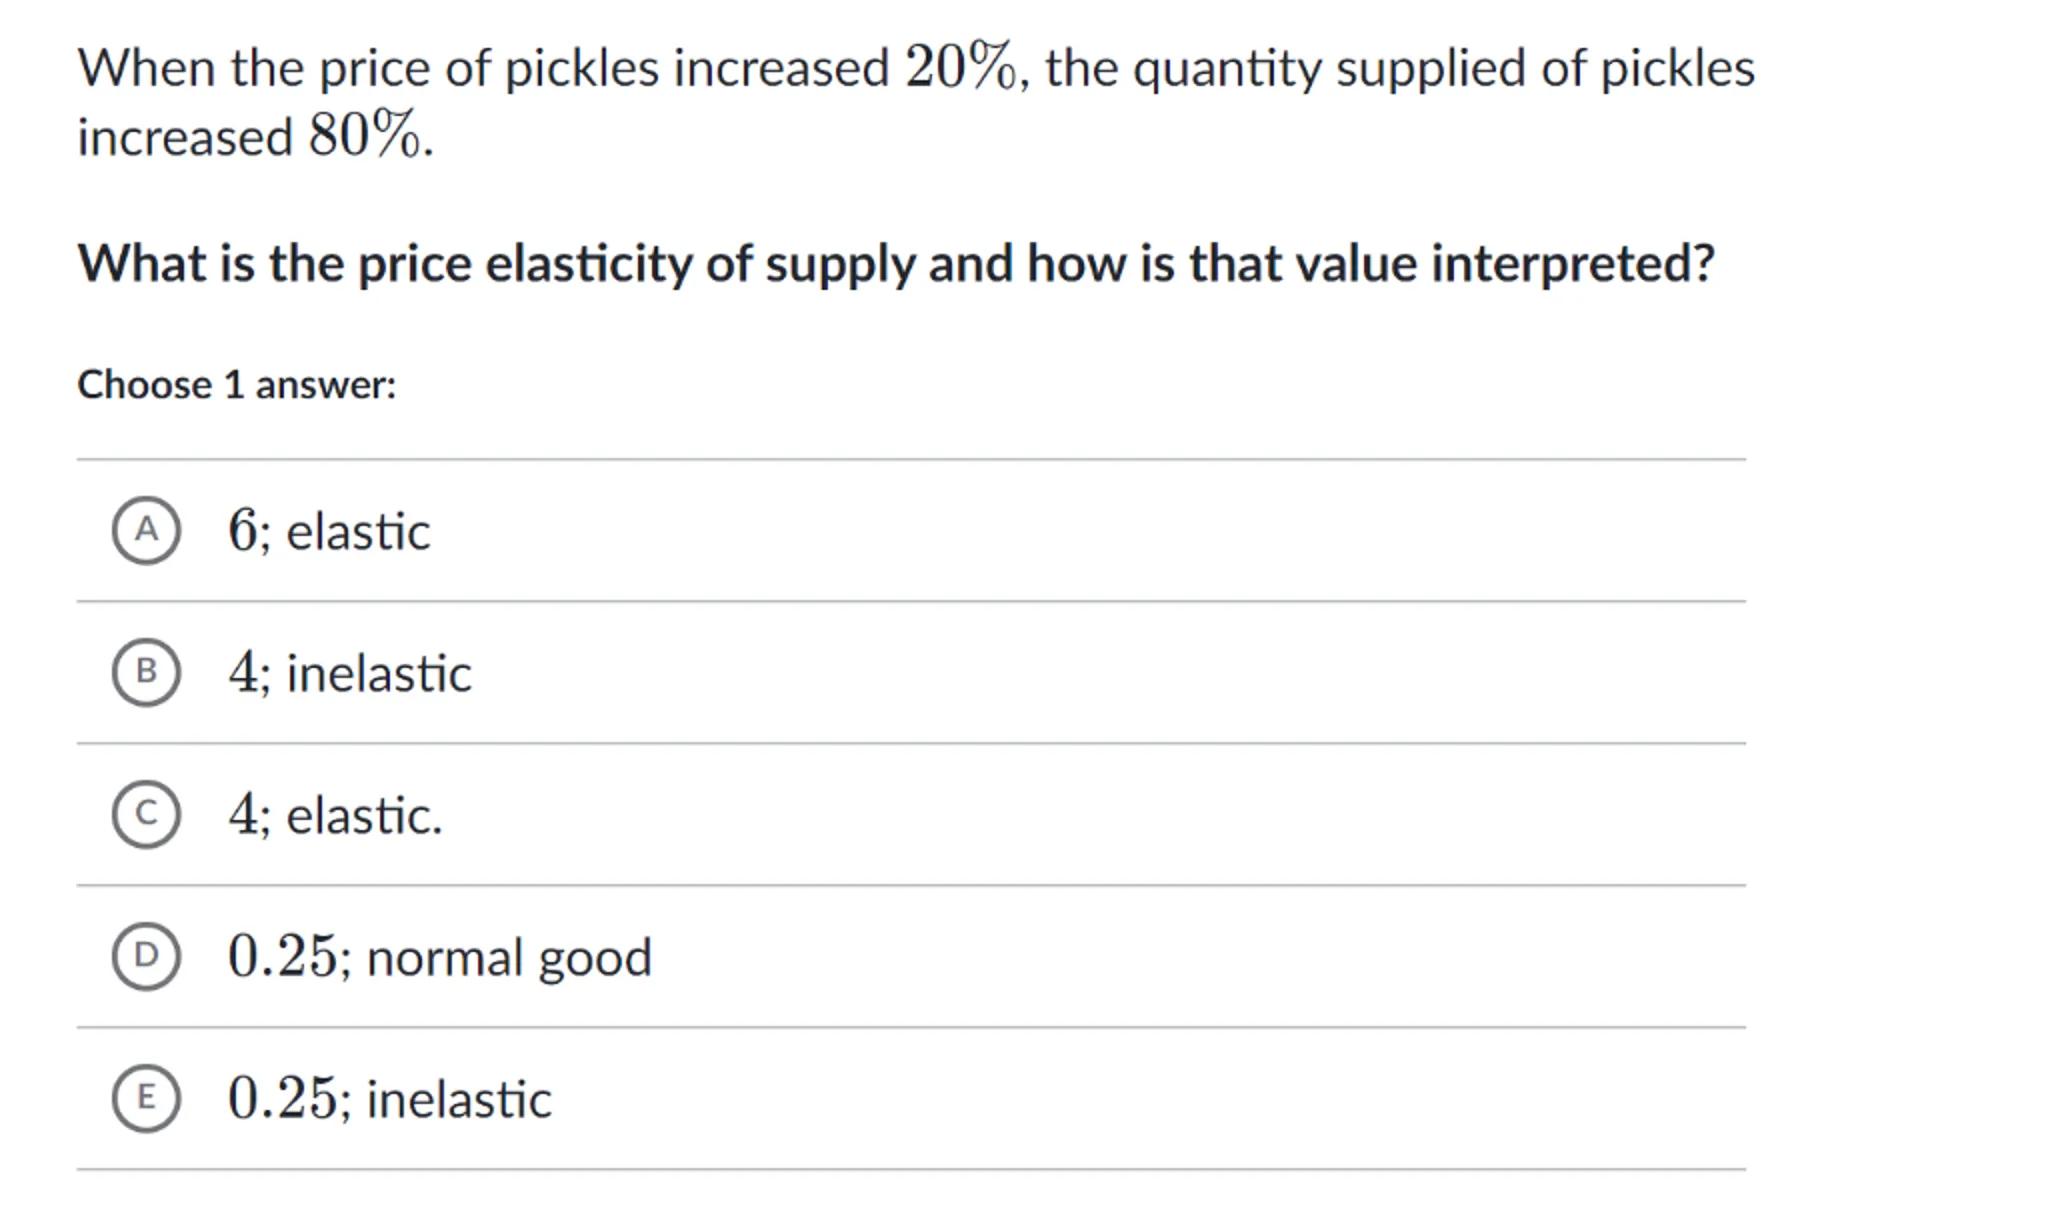Image resolution: width=2047 pixels, height=1209 pixels.
Task: Click the word "interpreted?" in the question
Action: coord(1573,264)
